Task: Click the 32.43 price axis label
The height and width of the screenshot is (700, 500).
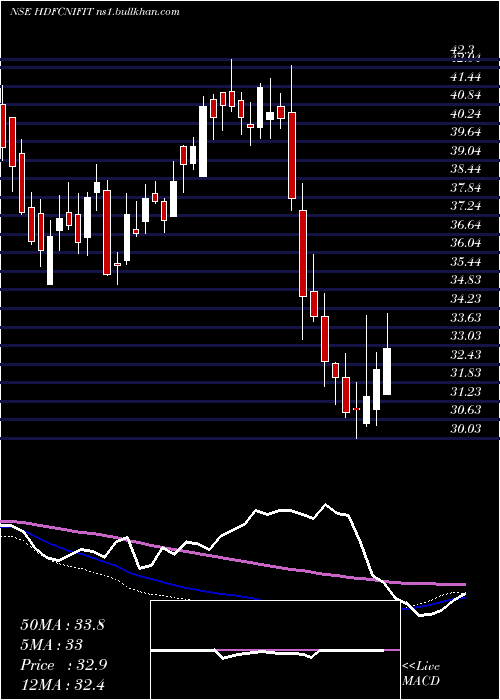Action: 466,355
